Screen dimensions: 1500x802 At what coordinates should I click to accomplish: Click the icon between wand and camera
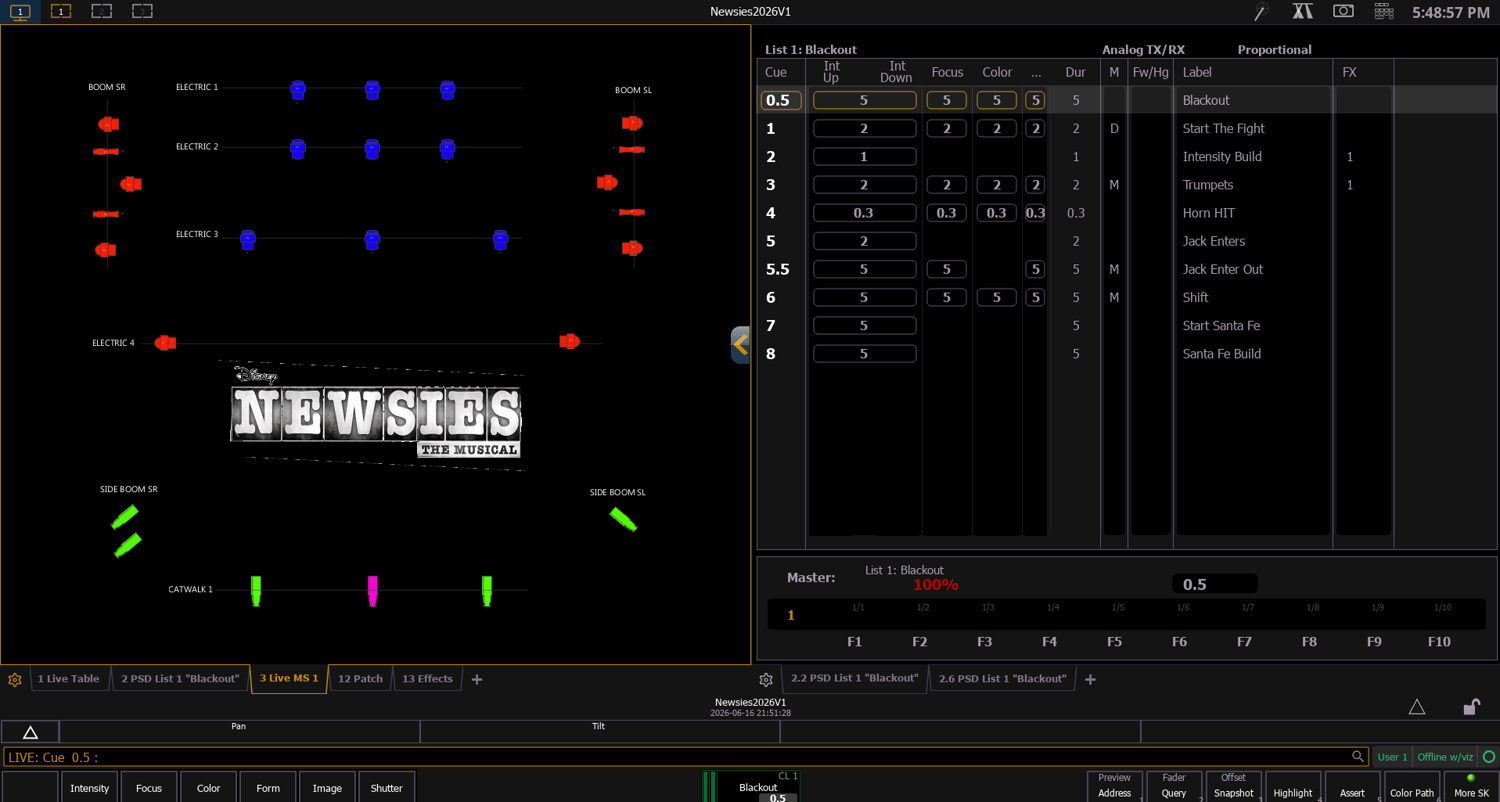coord(1302,11)
